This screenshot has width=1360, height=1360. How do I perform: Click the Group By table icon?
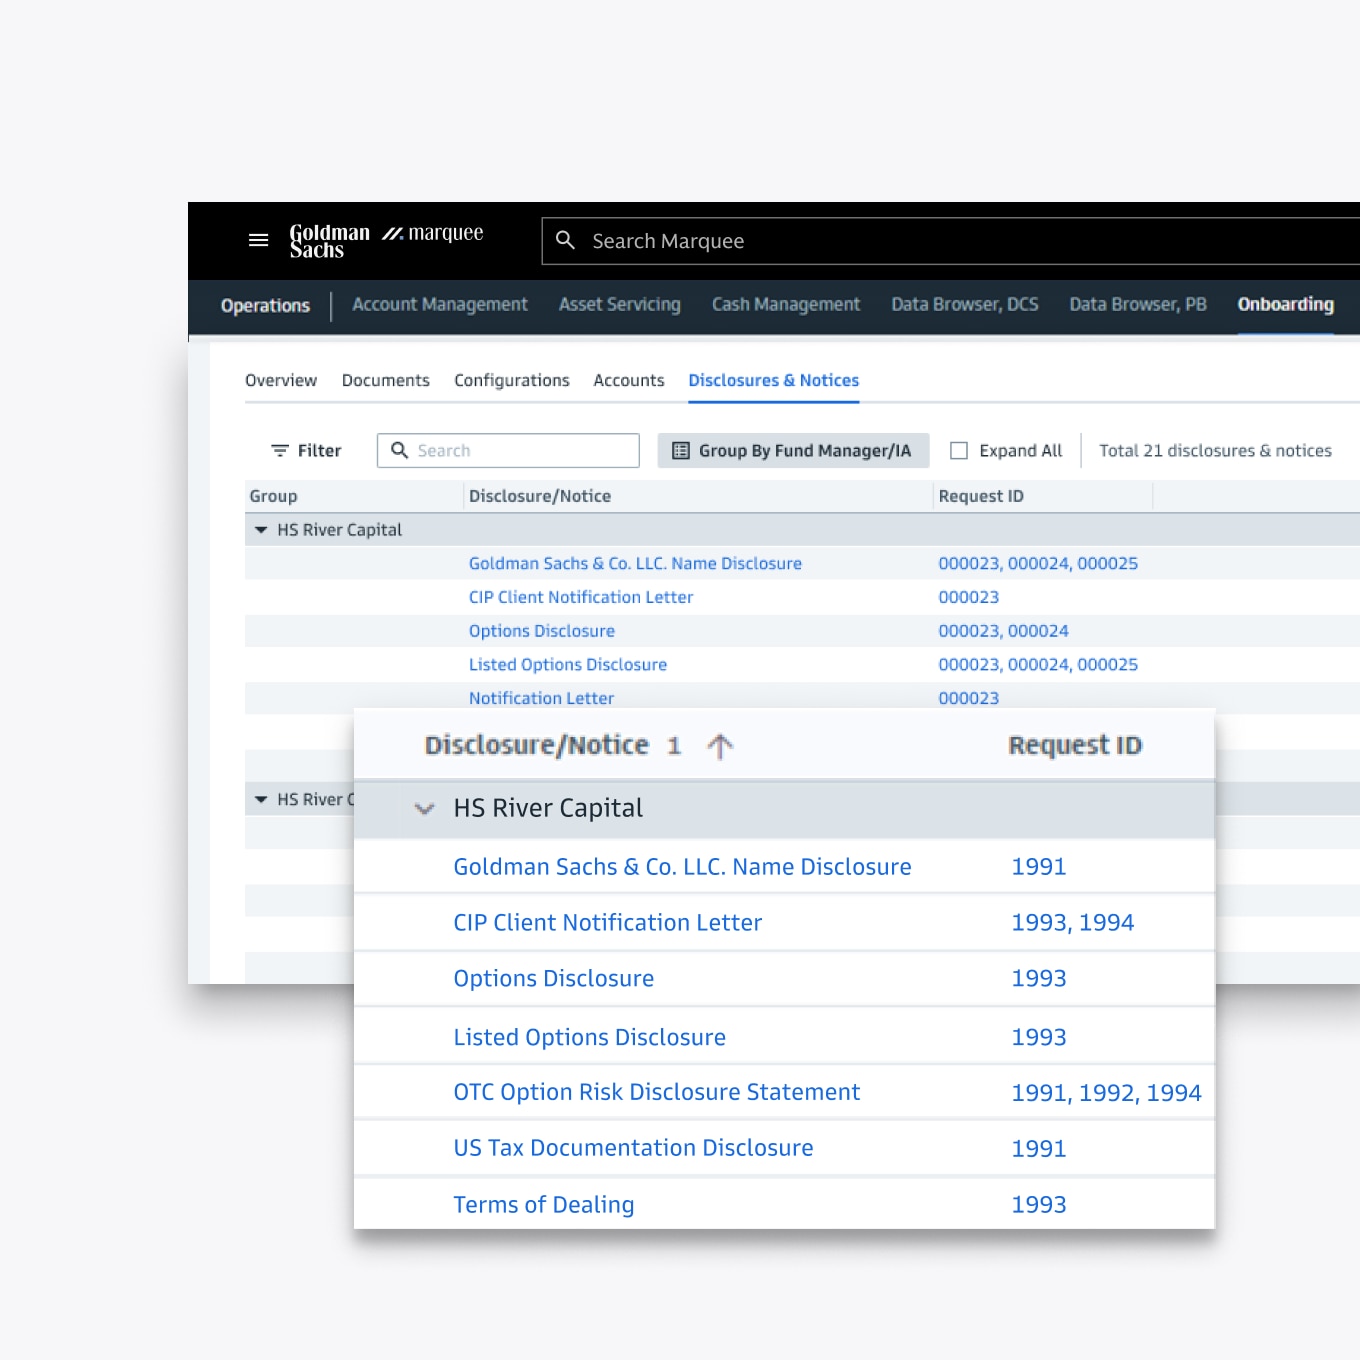click(x=681, y=451)
